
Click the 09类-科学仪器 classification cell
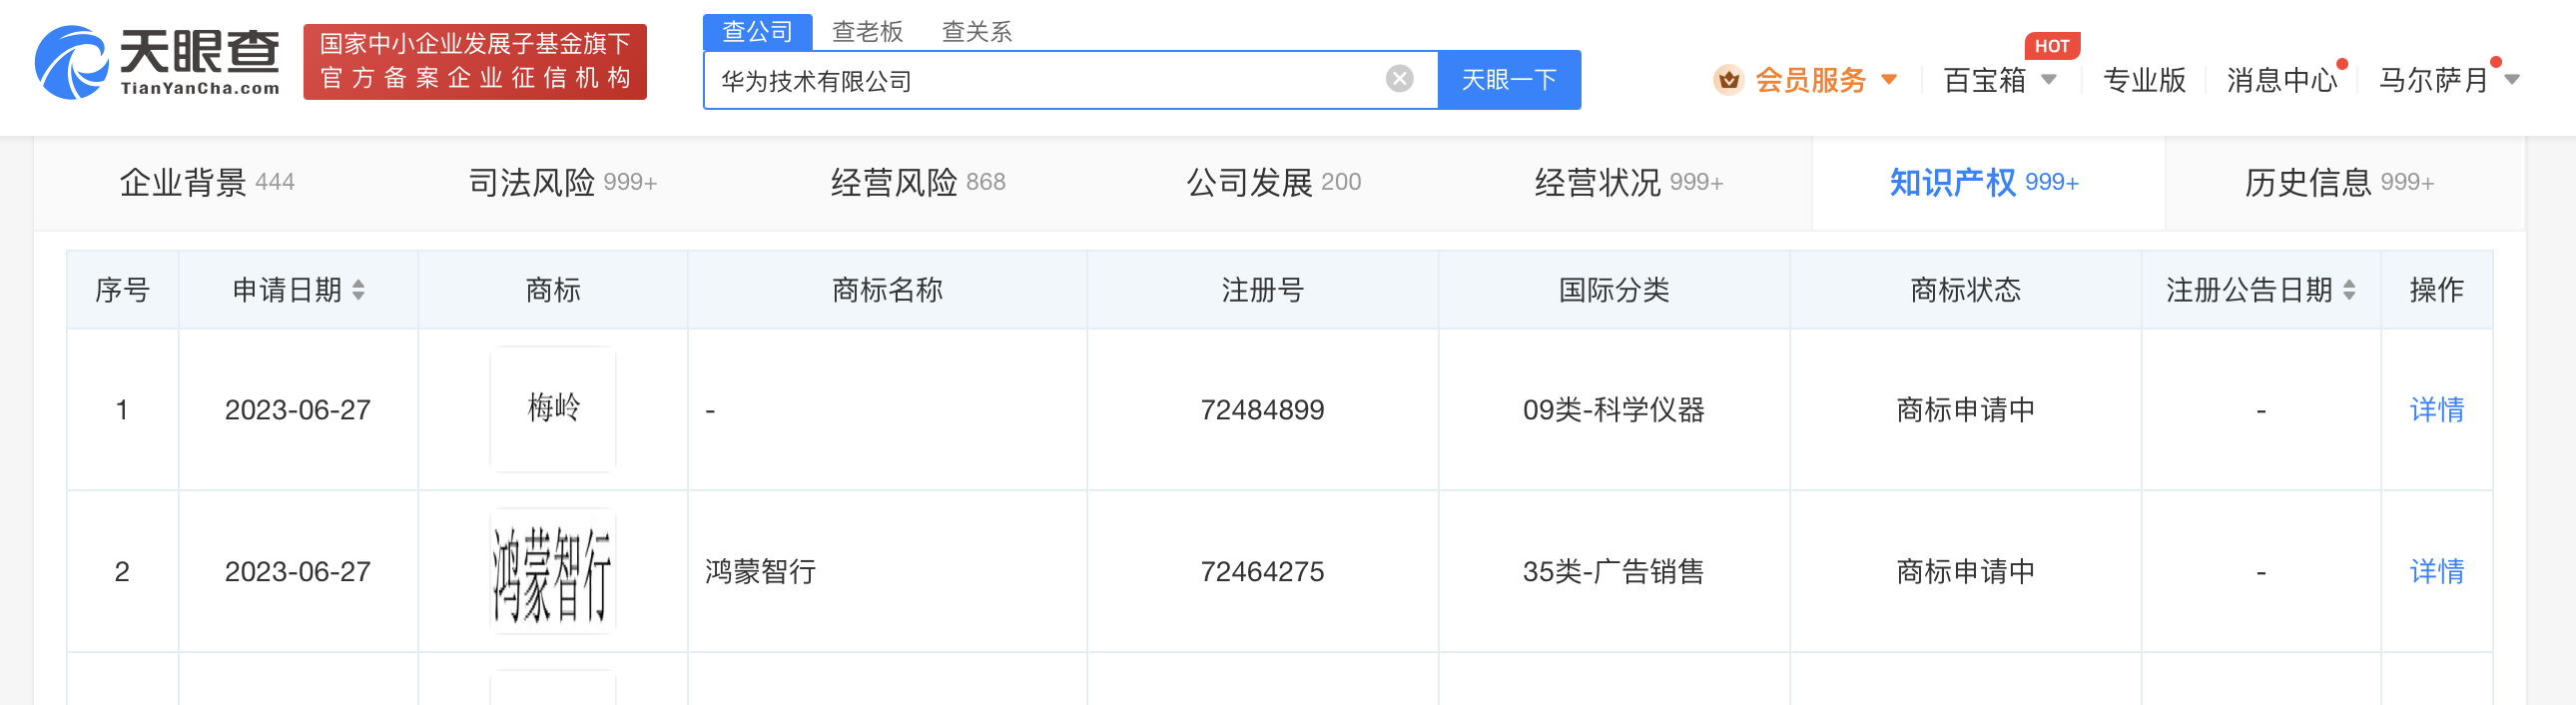pos(1614,410)
